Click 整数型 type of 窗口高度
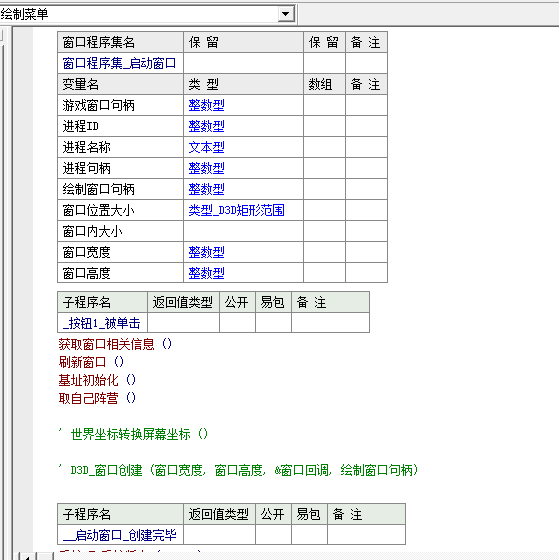Image resolution: width=559 pixels, height=560 pixels. point(206,274)
